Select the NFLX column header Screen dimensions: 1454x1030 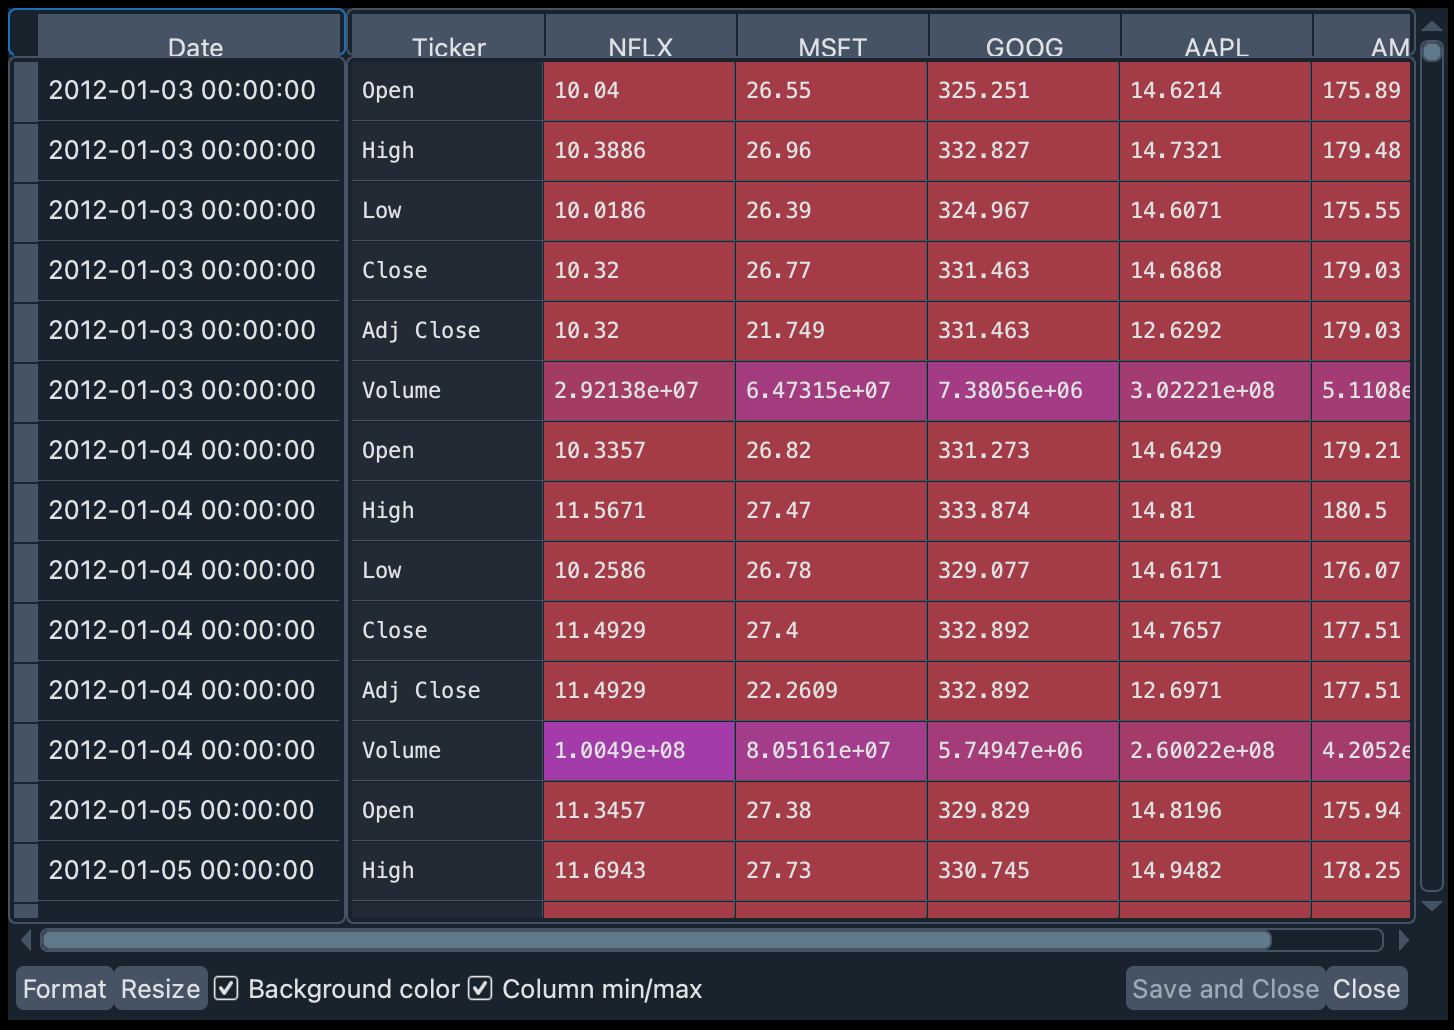coord(639,46)
